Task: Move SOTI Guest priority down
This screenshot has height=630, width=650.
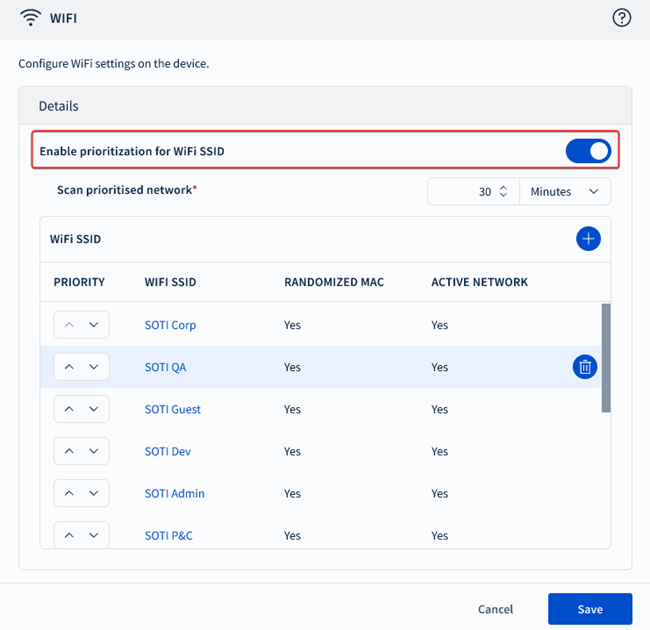Action: (94, 409)
